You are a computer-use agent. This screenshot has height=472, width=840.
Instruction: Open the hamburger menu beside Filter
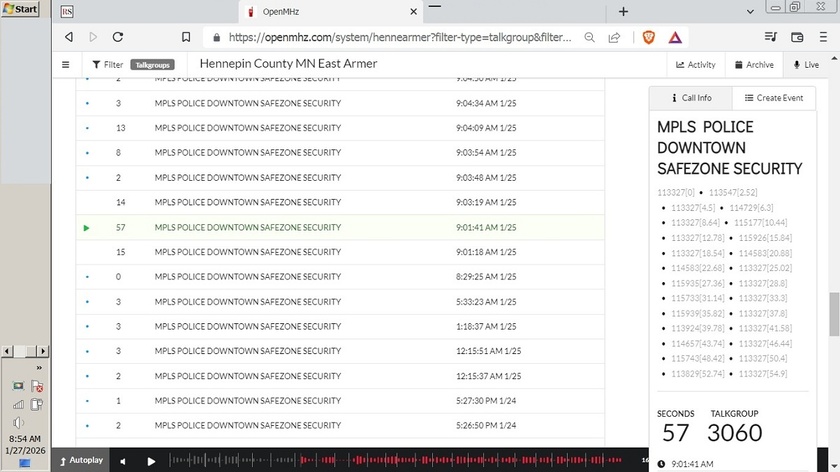click(66, 64)
